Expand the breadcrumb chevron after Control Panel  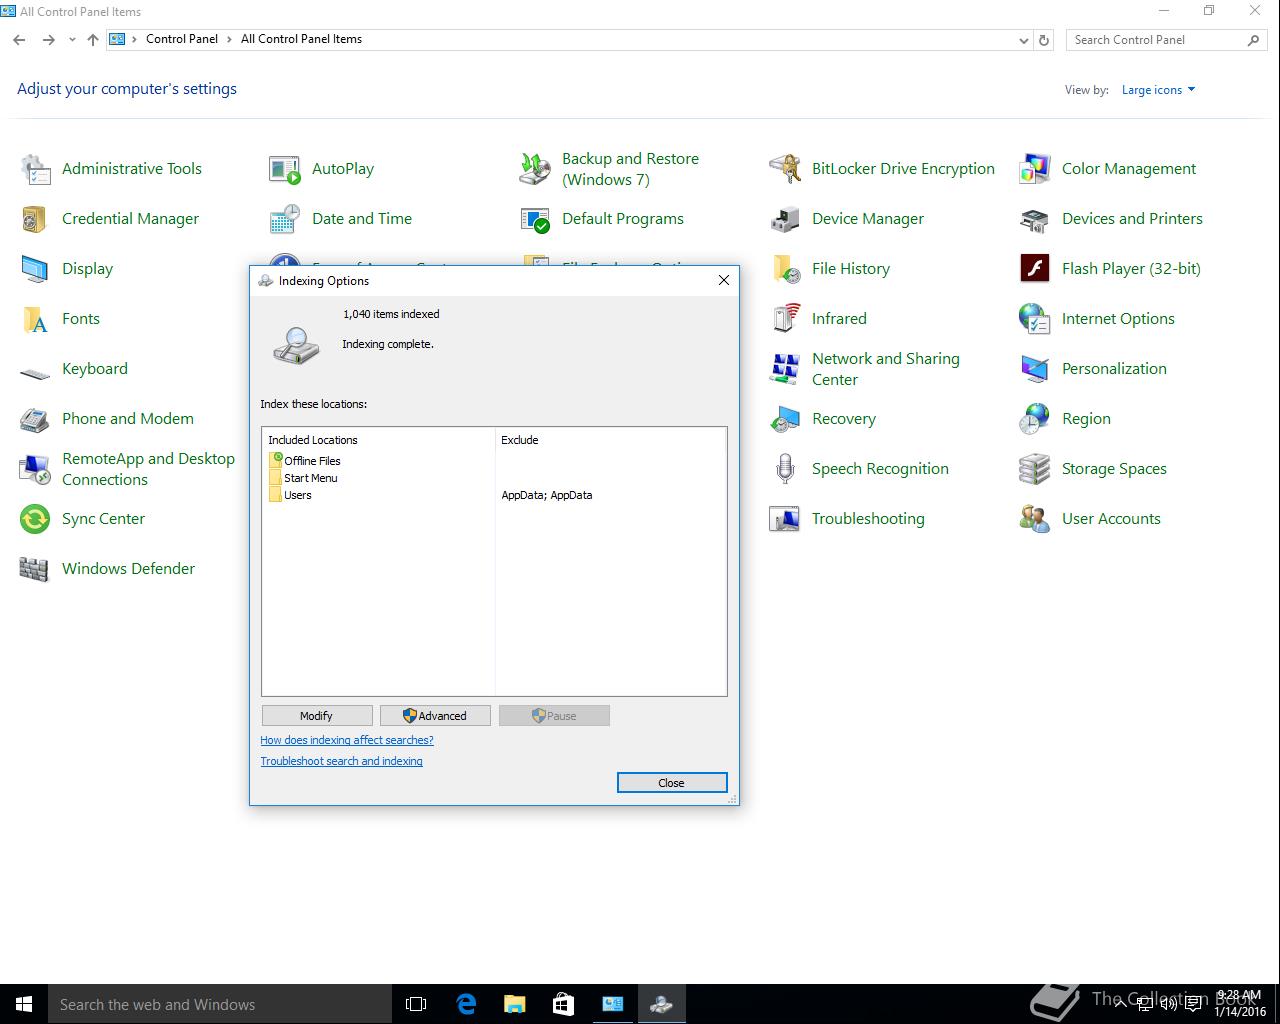[229, 39]
